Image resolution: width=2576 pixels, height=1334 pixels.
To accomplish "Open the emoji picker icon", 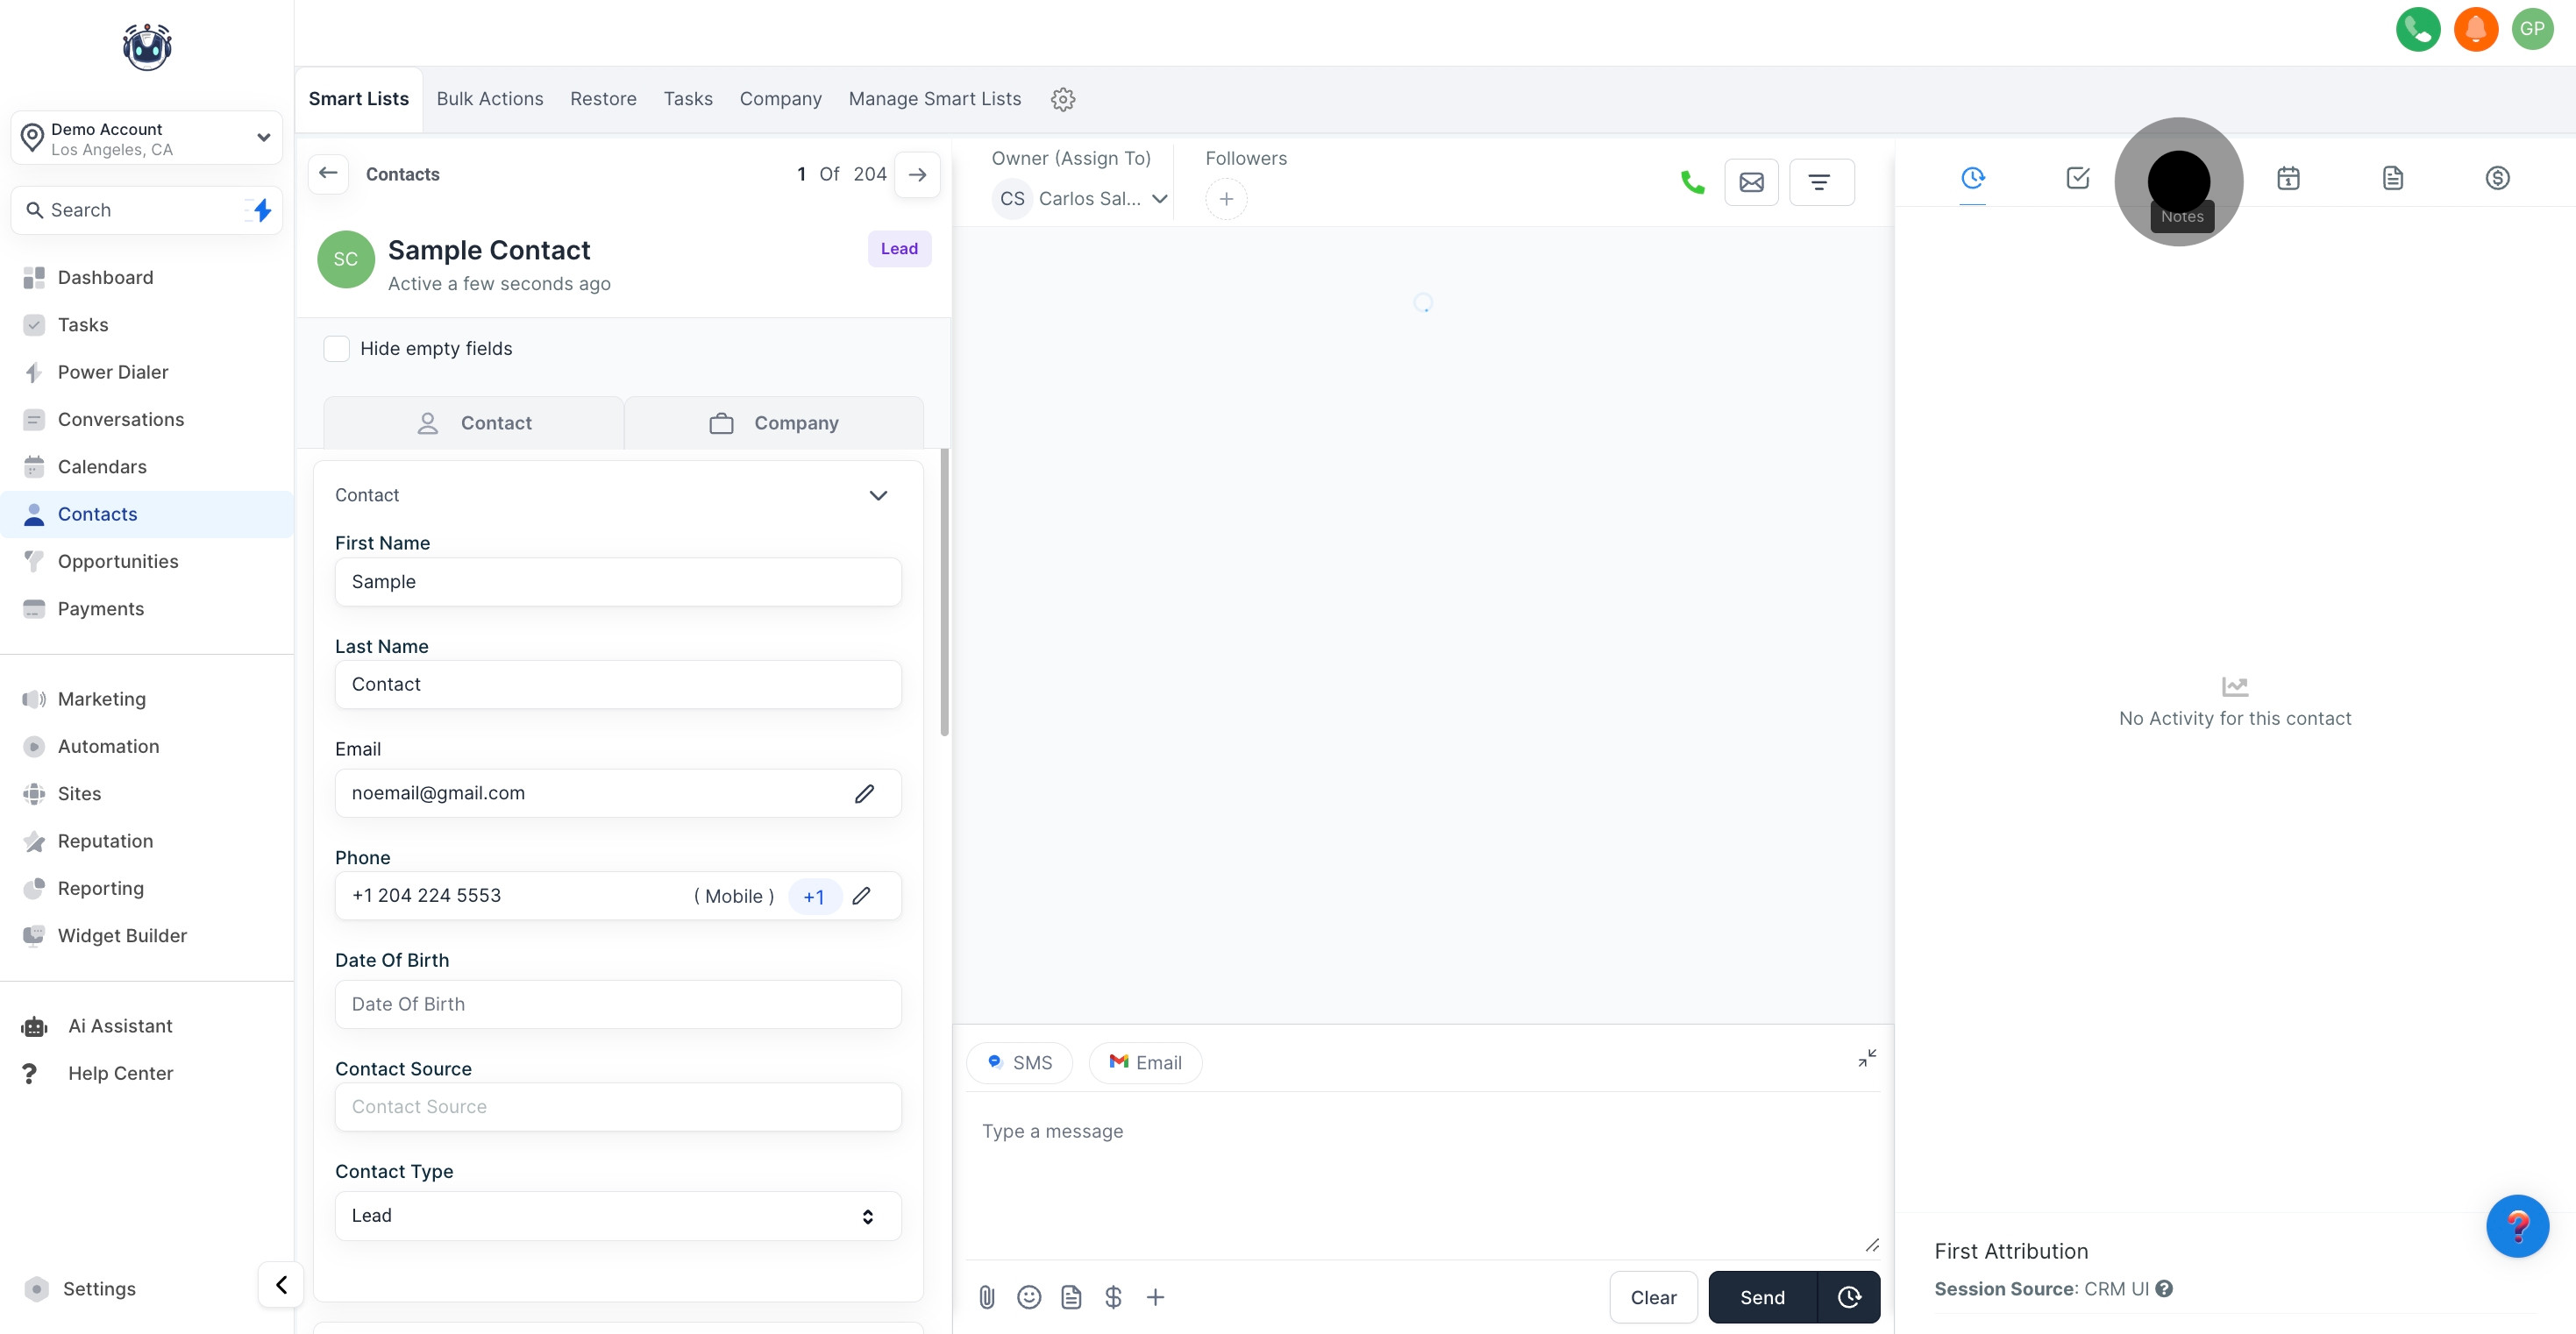I will (x=1028, y=1297).
